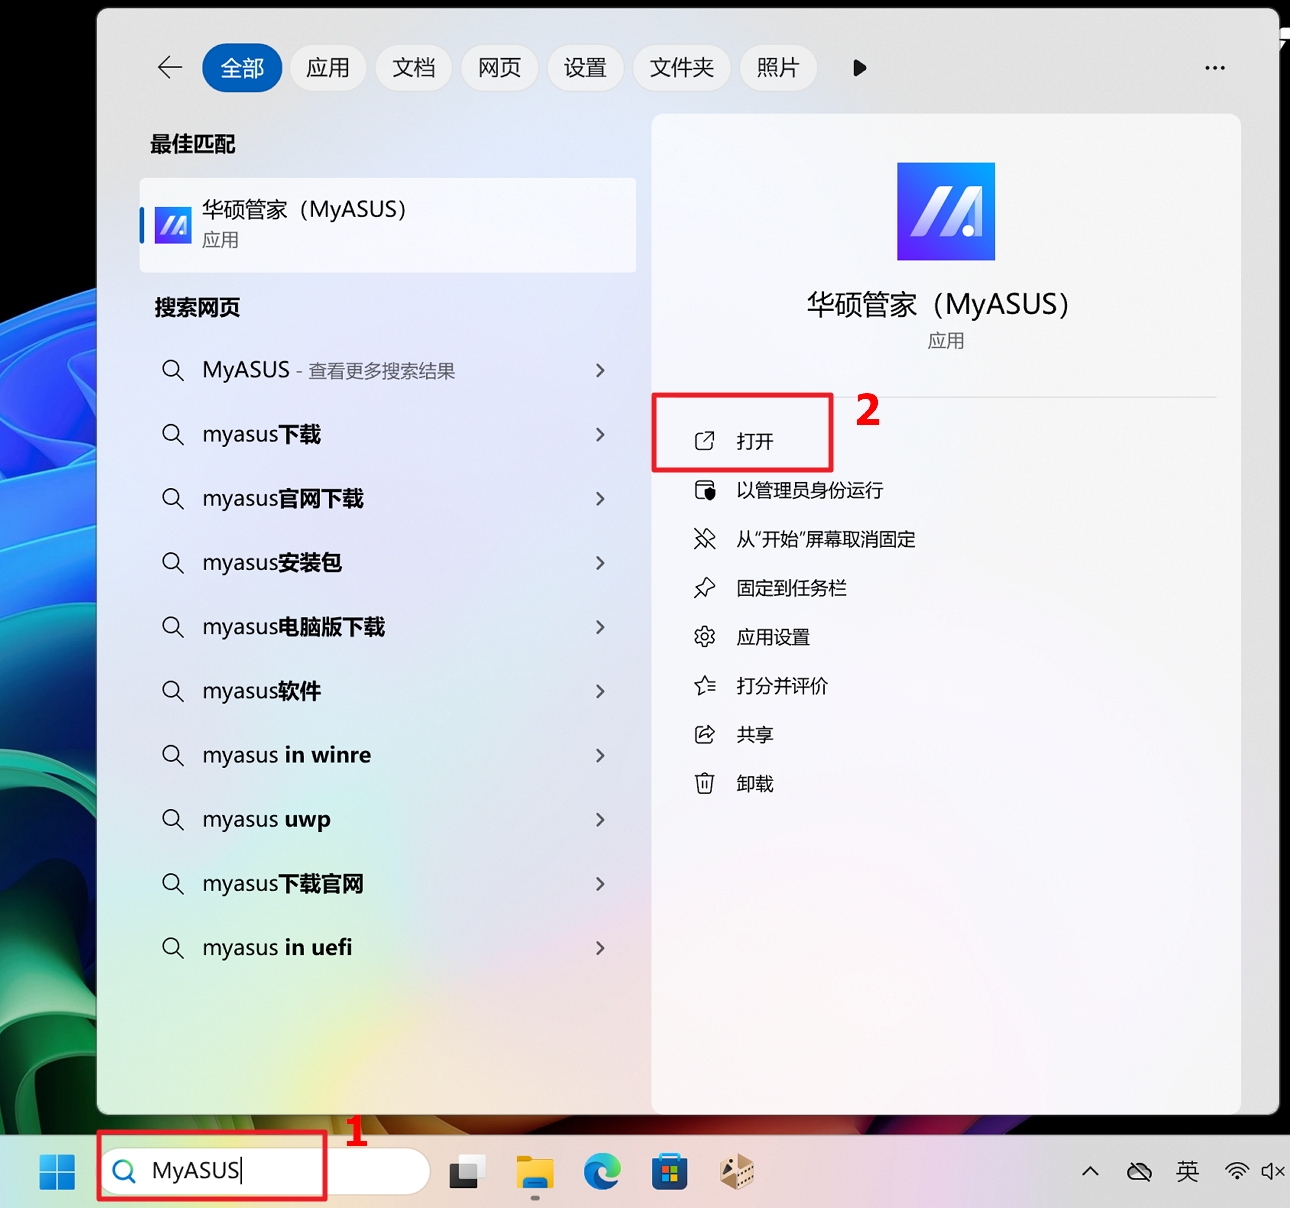This screenshot has height=1208, width=1290.
Task: Click 卸载 to uninstall MyASUS
Action: pos(754,784)
